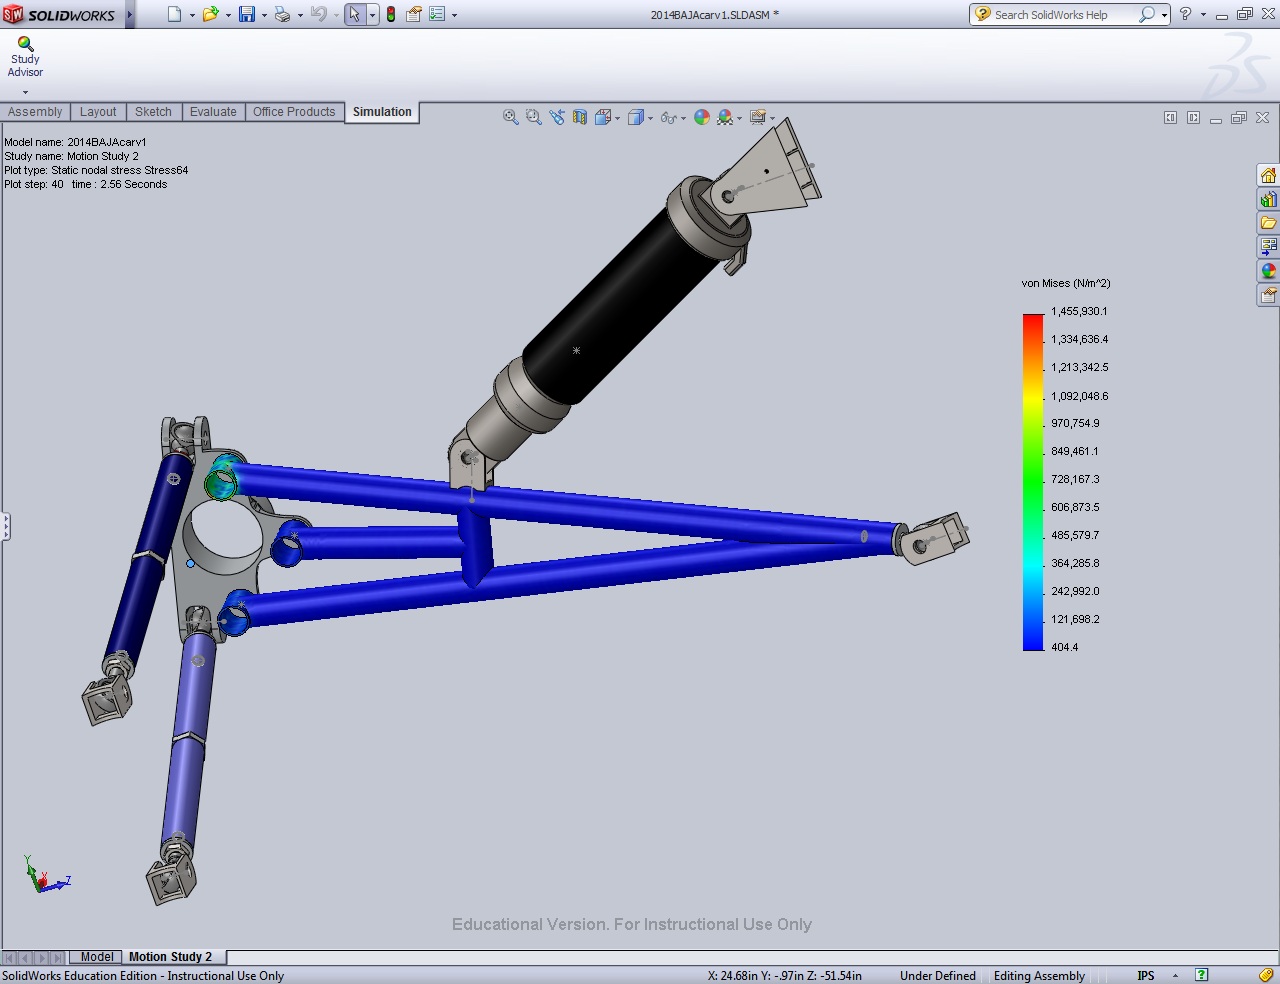
Task: Open Appearances and Scenes task pane tab
Action: point(1268,271)
